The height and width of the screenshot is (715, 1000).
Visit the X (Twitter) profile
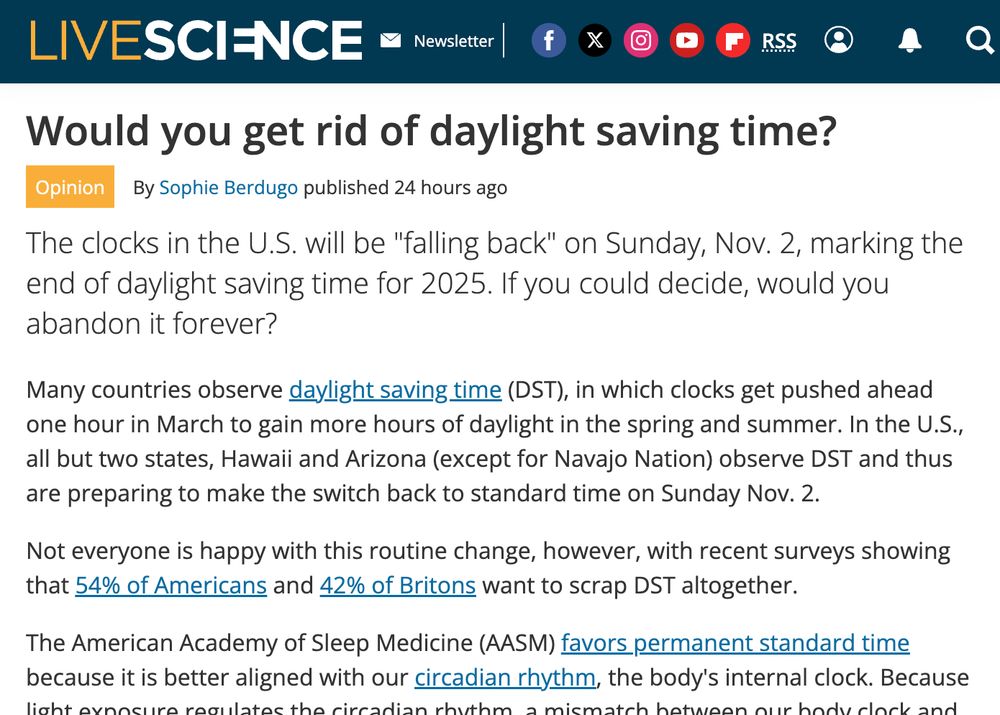pyautogui.click(x=595, y=40)
